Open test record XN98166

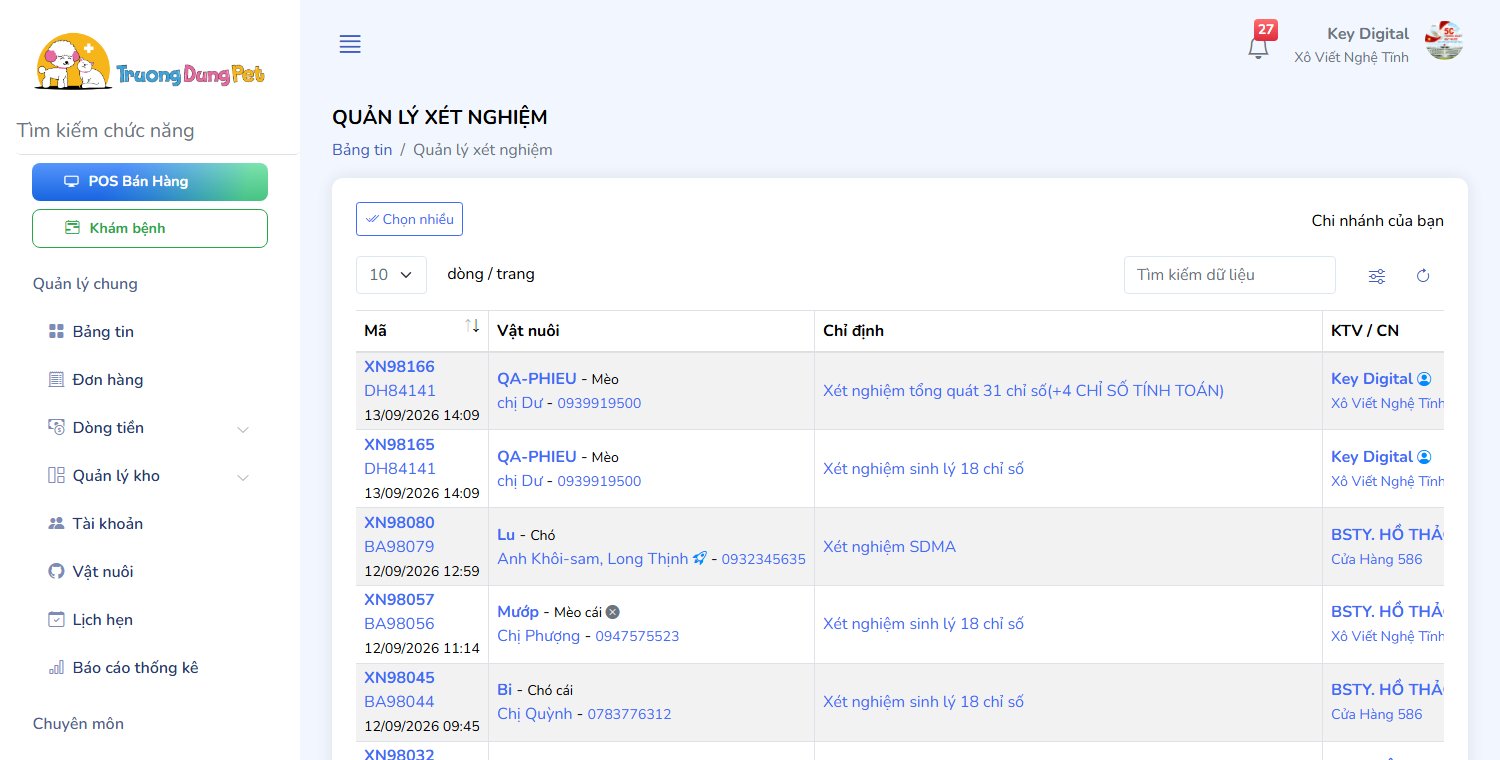(399, 367)
